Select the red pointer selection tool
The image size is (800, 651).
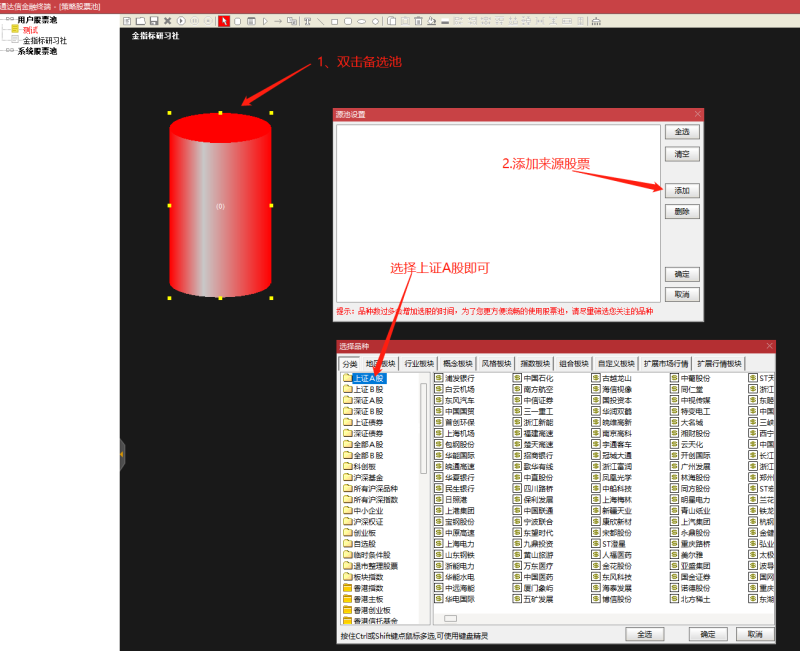pyautogui.click(x=223, y=21)
